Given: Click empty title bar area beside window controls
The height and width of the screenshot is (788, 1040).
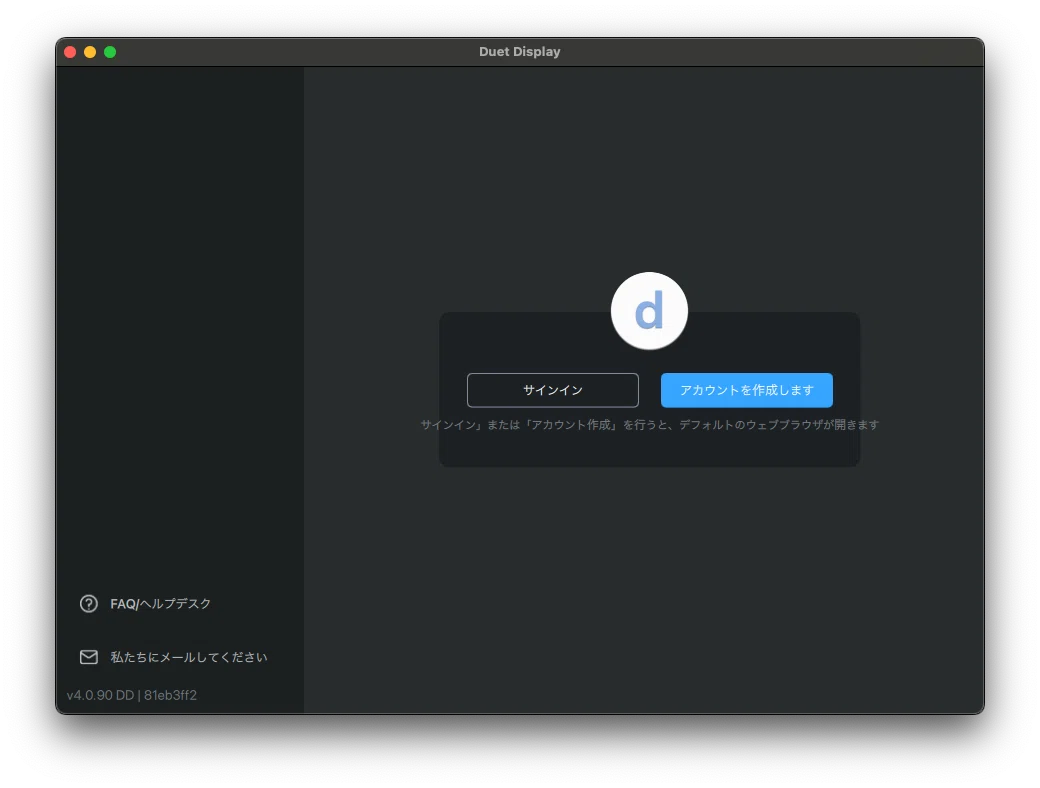Looking at the screenshot, I should pos(298,52).
